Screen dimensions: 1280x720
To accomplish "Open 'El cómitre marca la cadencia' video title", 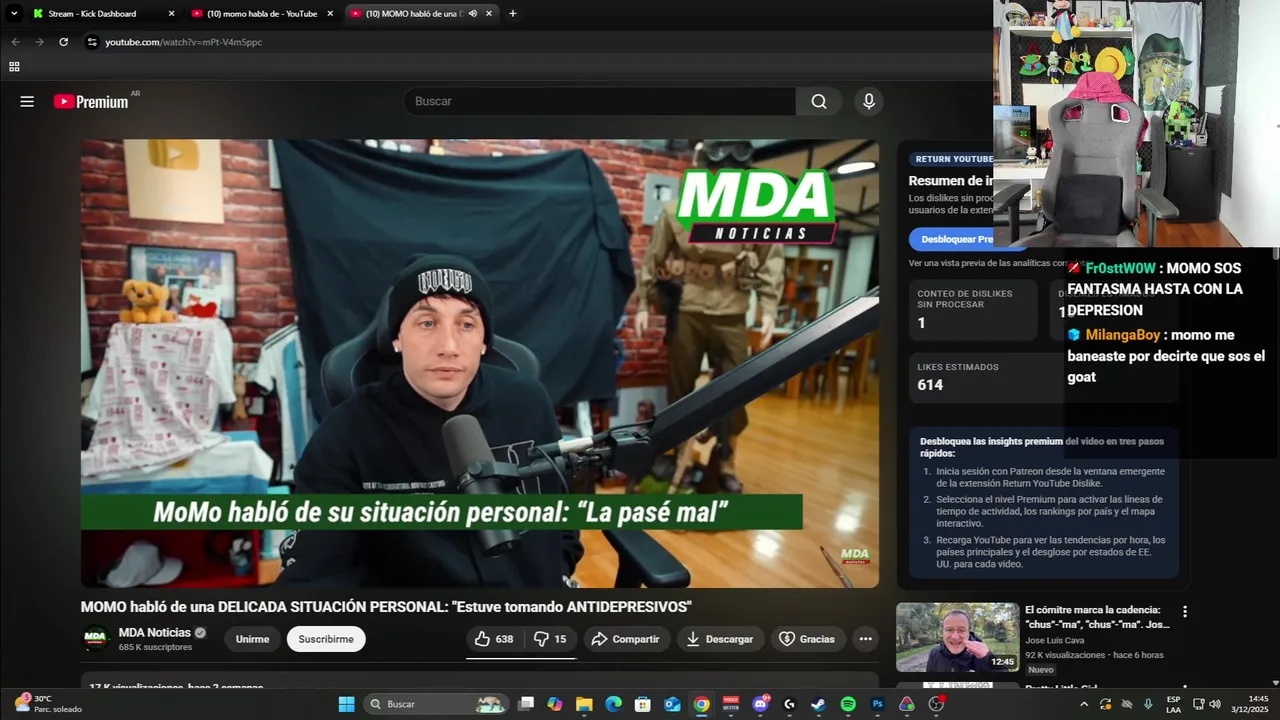I will point(1097,617).
